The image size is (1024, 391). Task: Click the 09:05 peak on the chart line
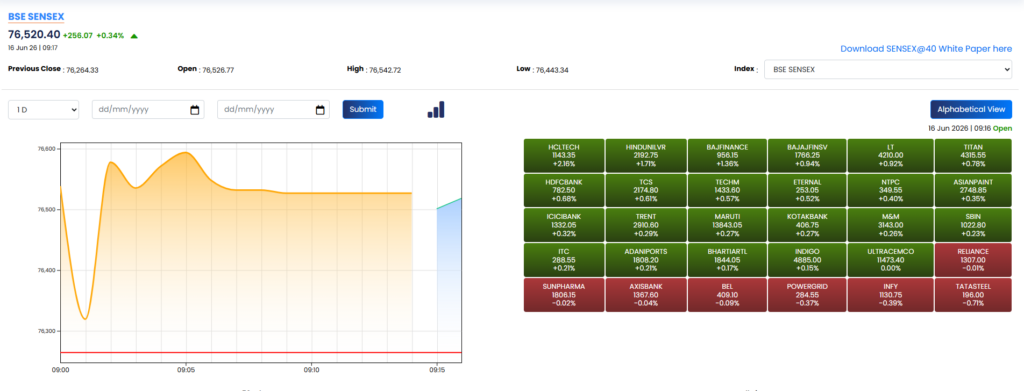coord(186,153)
